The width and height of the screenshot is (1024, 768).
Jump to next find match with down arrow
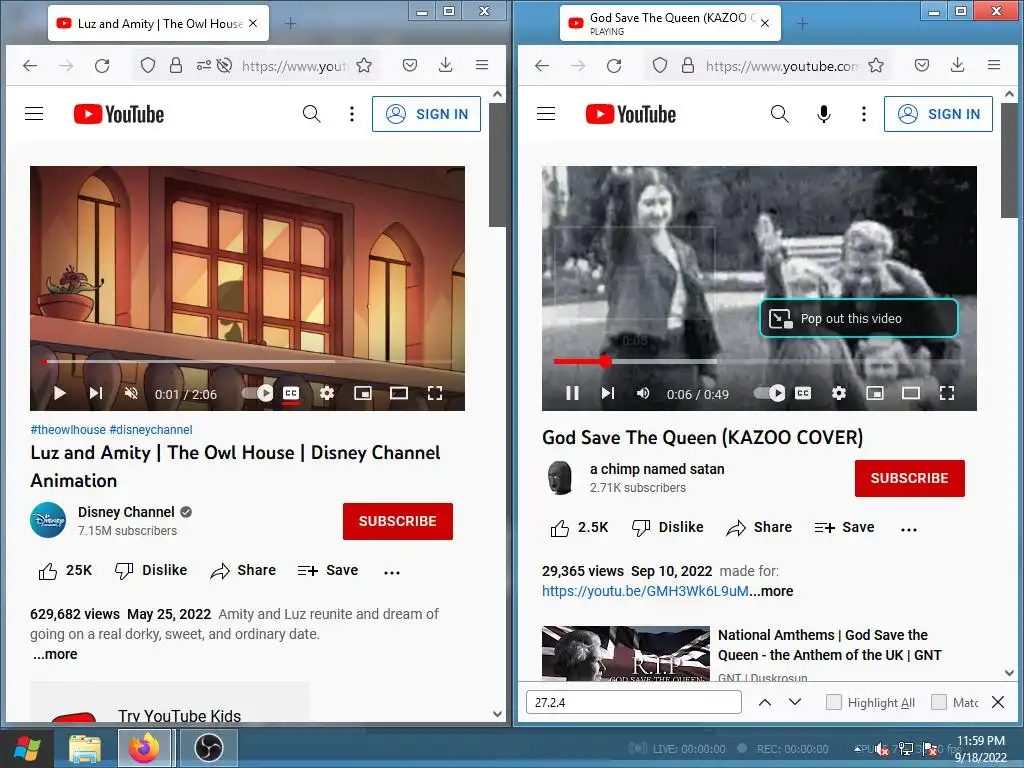pyautogui.click(x=795, y=702)
